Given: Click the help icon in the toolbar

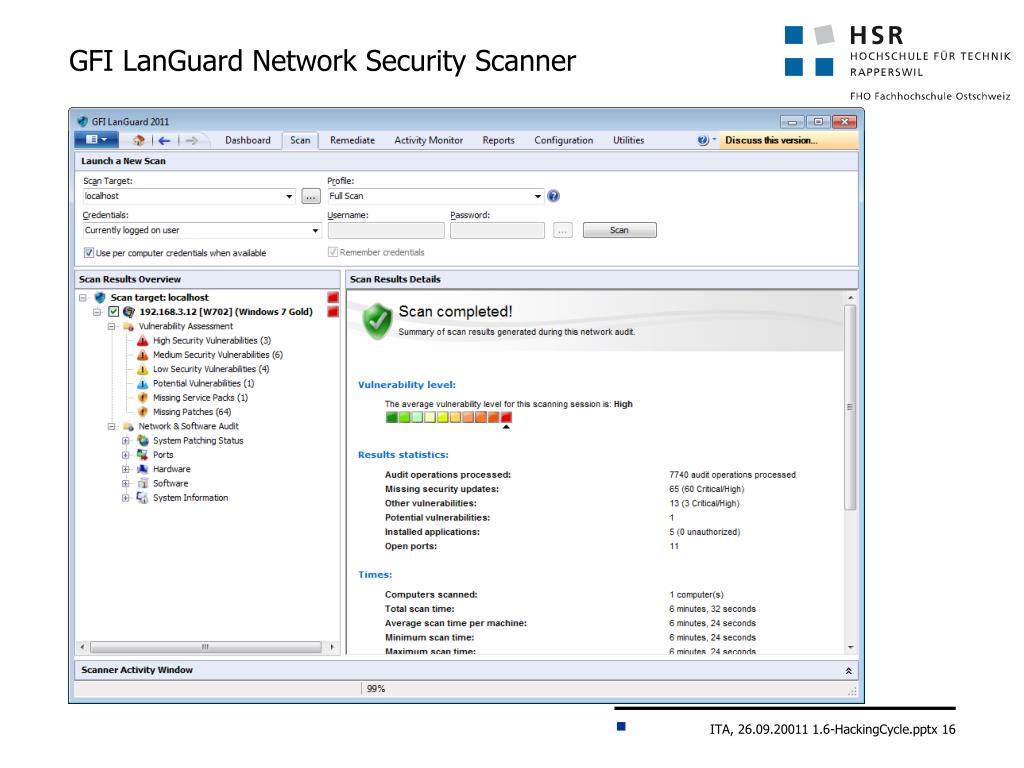Looking at the screenshot, I should 703,140.
